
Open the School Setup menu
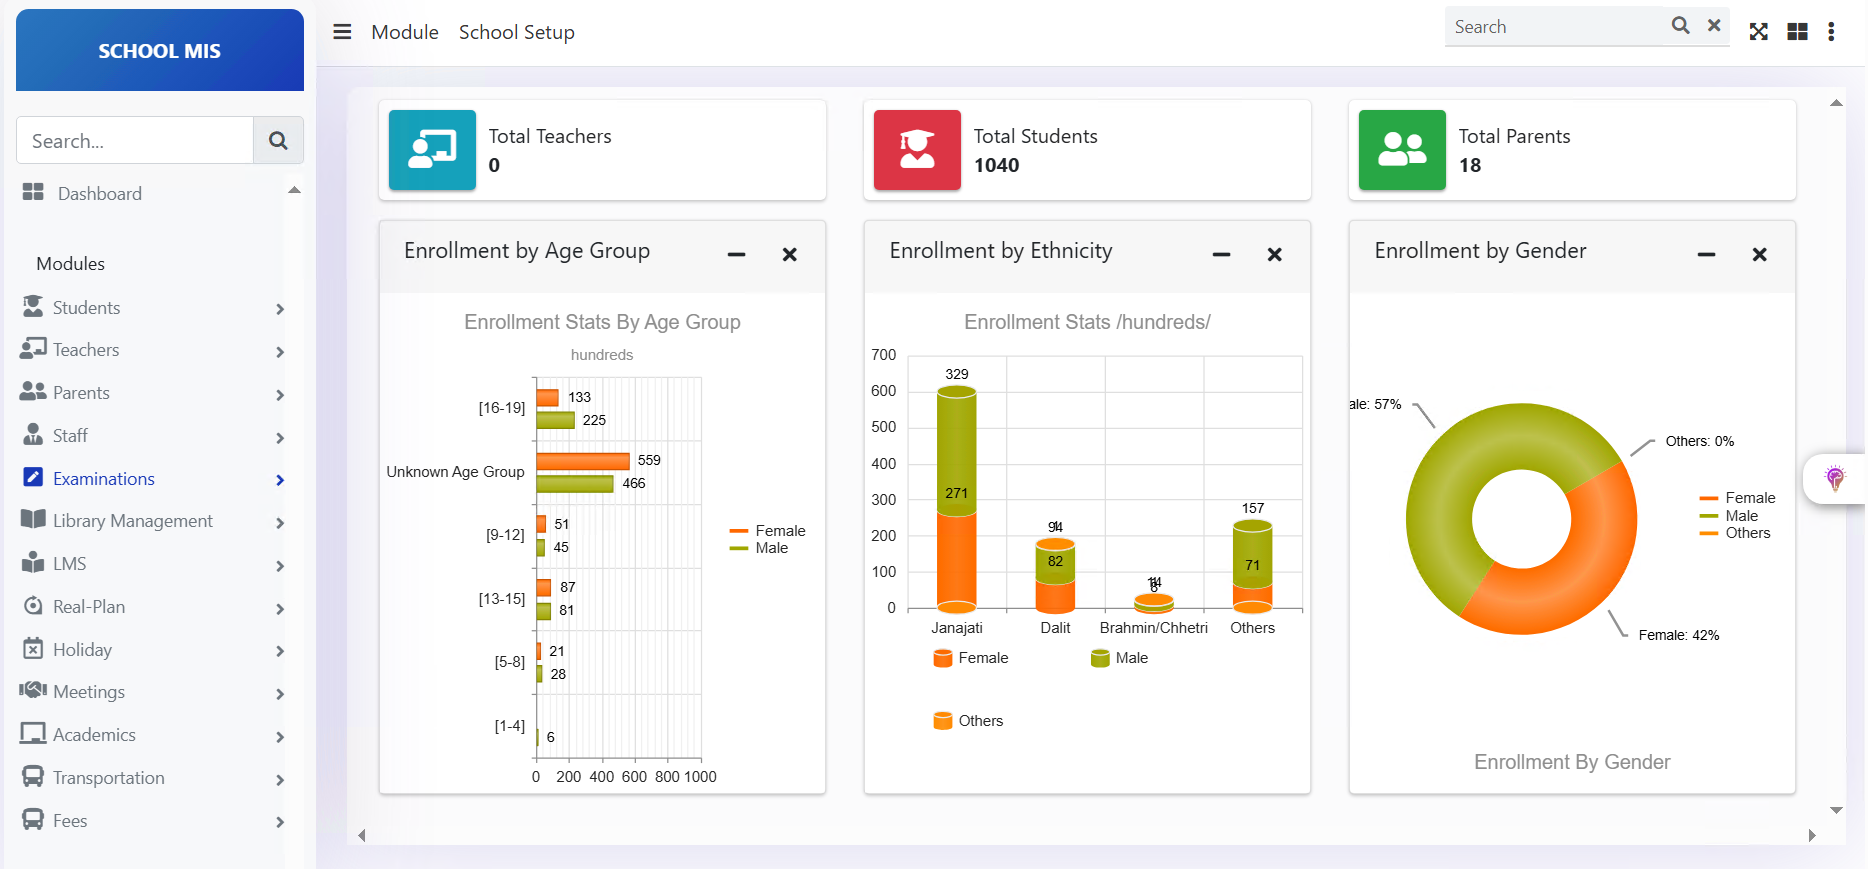click(516, 32)
